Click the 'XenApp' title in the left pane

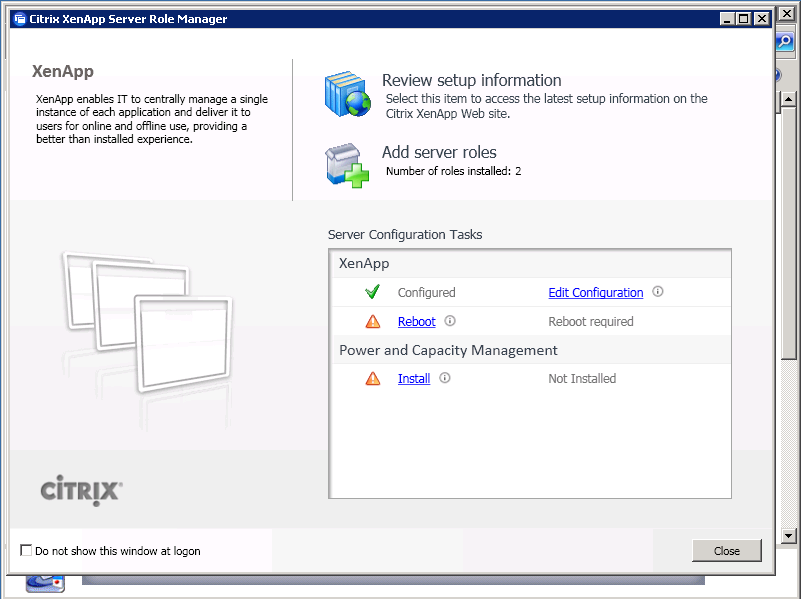click(63, 71)
